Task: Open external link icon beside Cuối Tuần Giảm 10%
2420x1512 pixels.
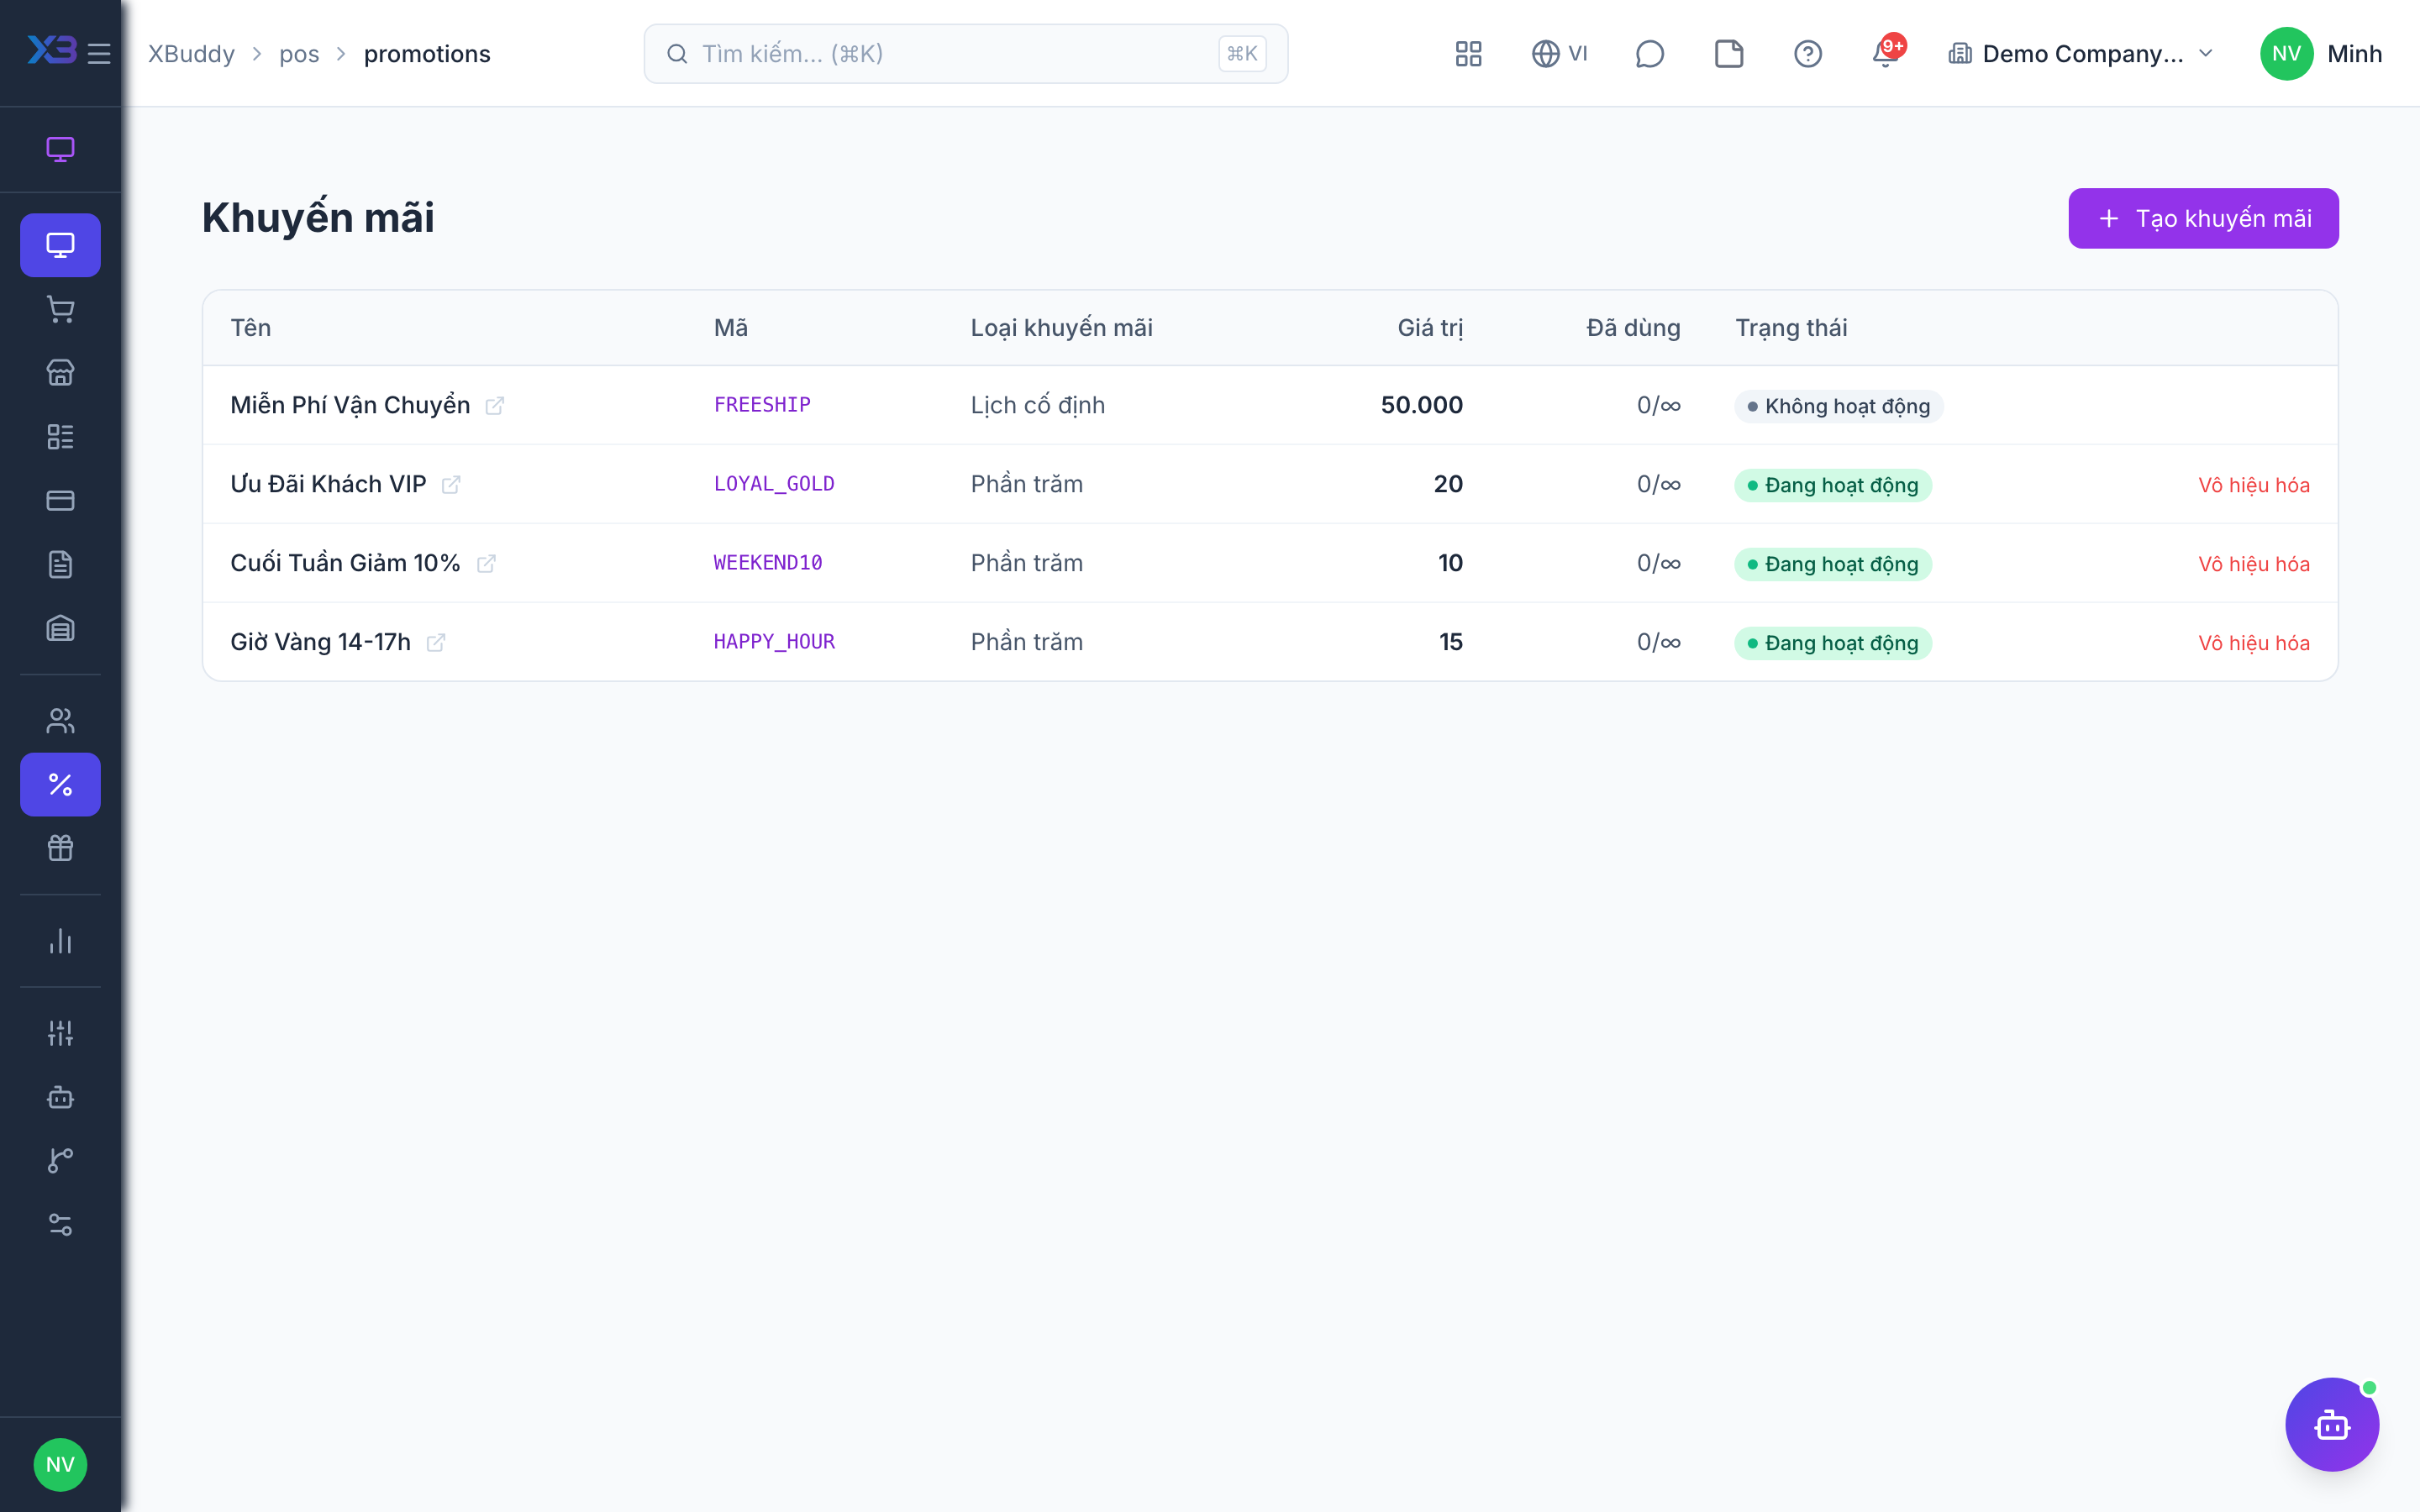Action: click(486, 563)
